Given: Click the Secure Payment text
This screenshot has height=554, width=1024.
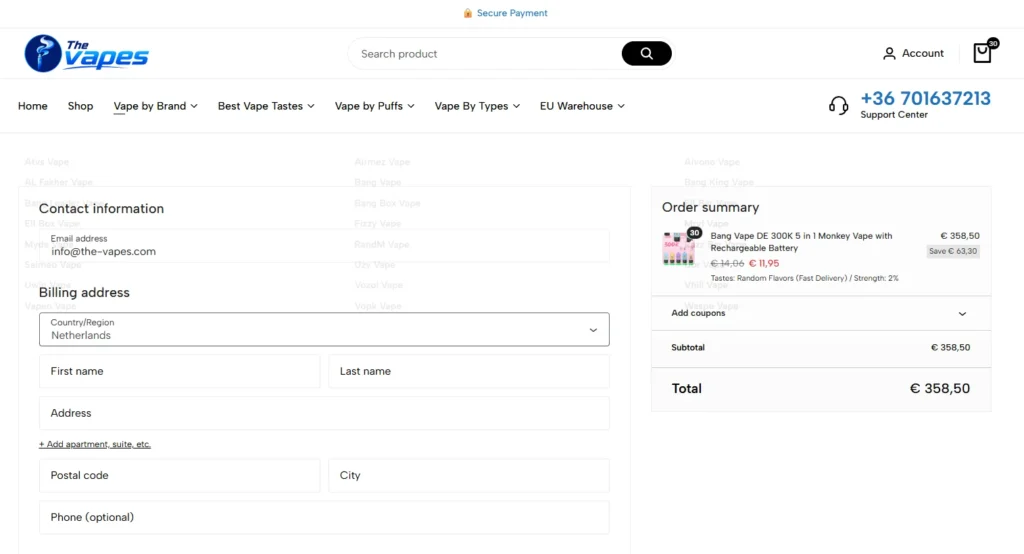Looking at the screenshot, I should click(512, 13).
